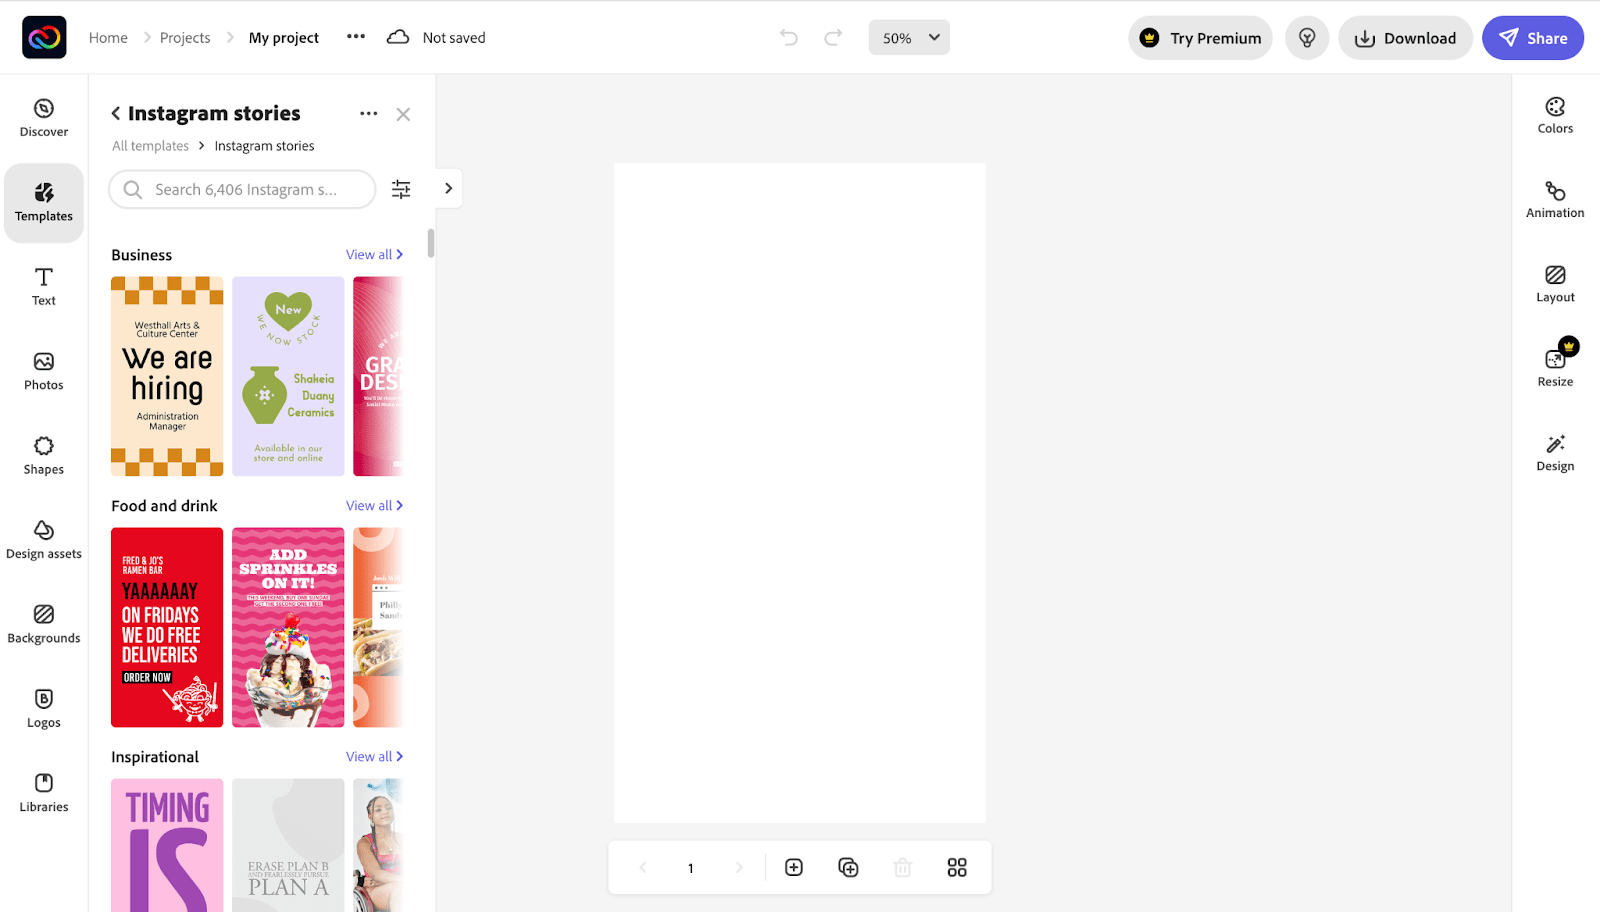Open template search filters
The height and width of the screenshot is (912, 1600).
(x=401, y=188)
